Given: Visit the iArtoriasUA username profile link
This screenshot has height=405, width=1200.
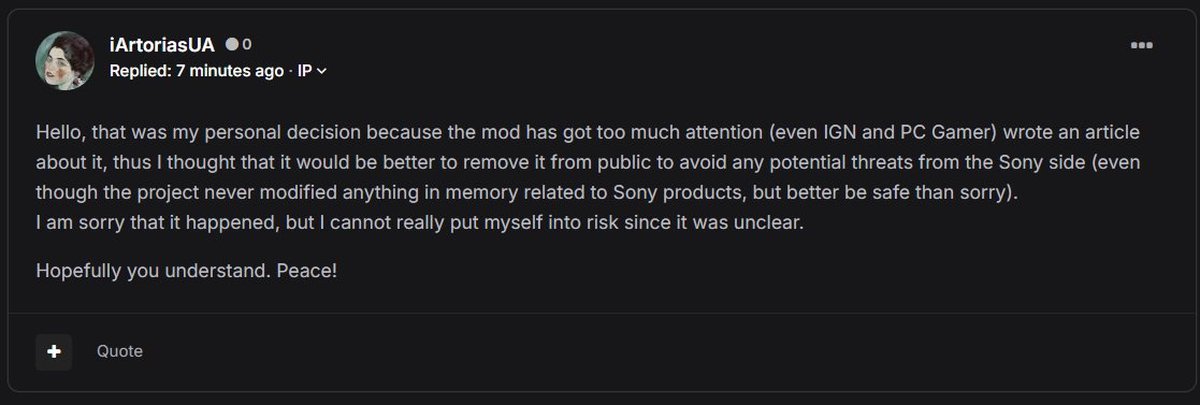Looking at the screenshot, I should pos(162,45).
